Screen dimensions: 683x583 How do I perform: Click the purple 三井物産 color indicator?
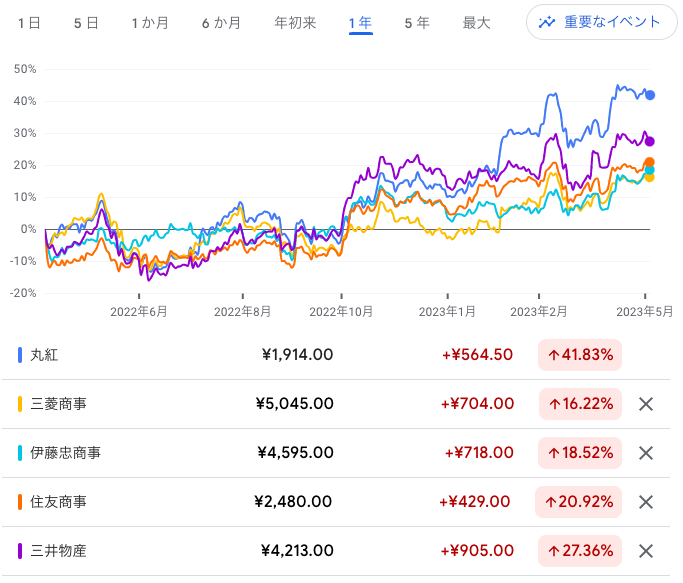[x=20, y=551]
